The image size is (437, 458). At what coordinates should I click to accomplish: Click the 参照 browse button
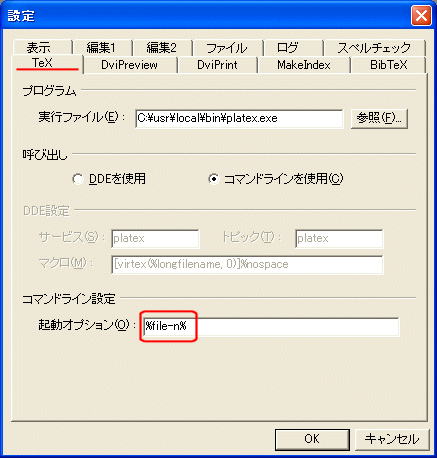(x=379, y=118)
